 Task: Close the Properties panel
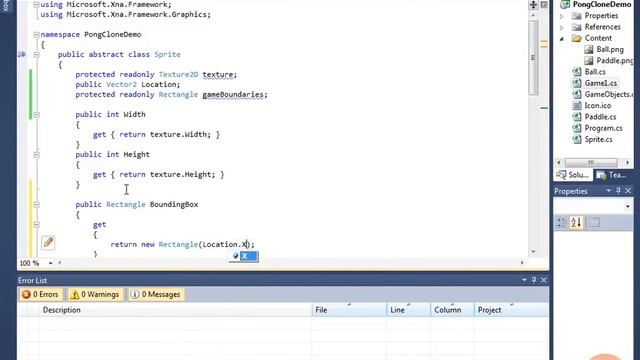tap(628, 191)
